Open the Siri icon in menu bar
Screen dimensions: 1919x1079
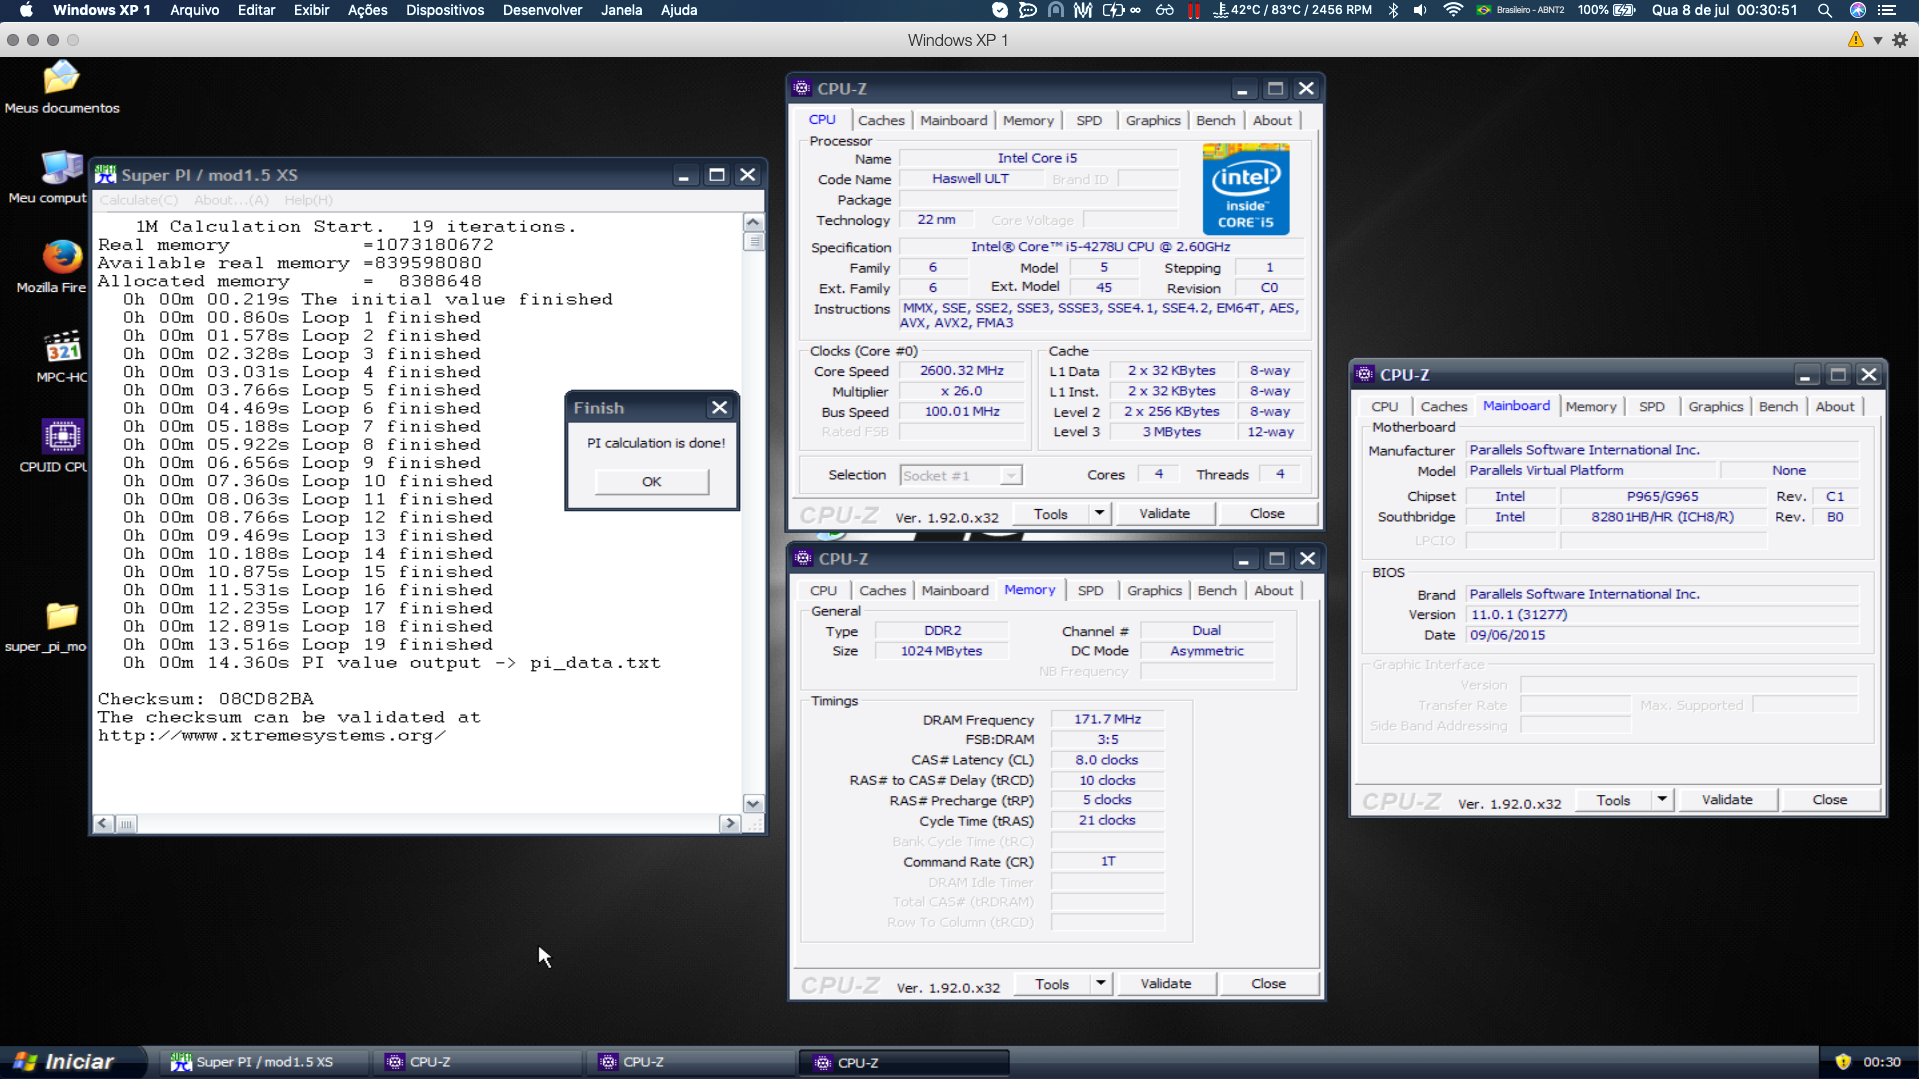[1858, 10]
